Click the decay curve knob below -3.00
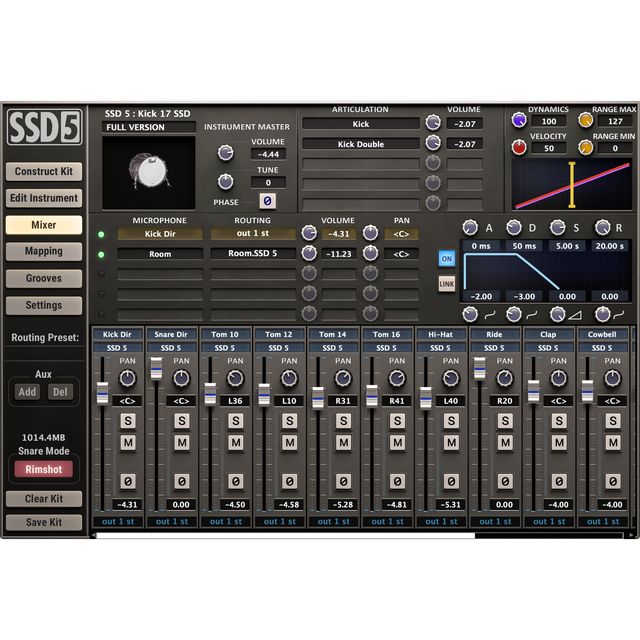Screen dimensions: 640x640 [513, 314]
